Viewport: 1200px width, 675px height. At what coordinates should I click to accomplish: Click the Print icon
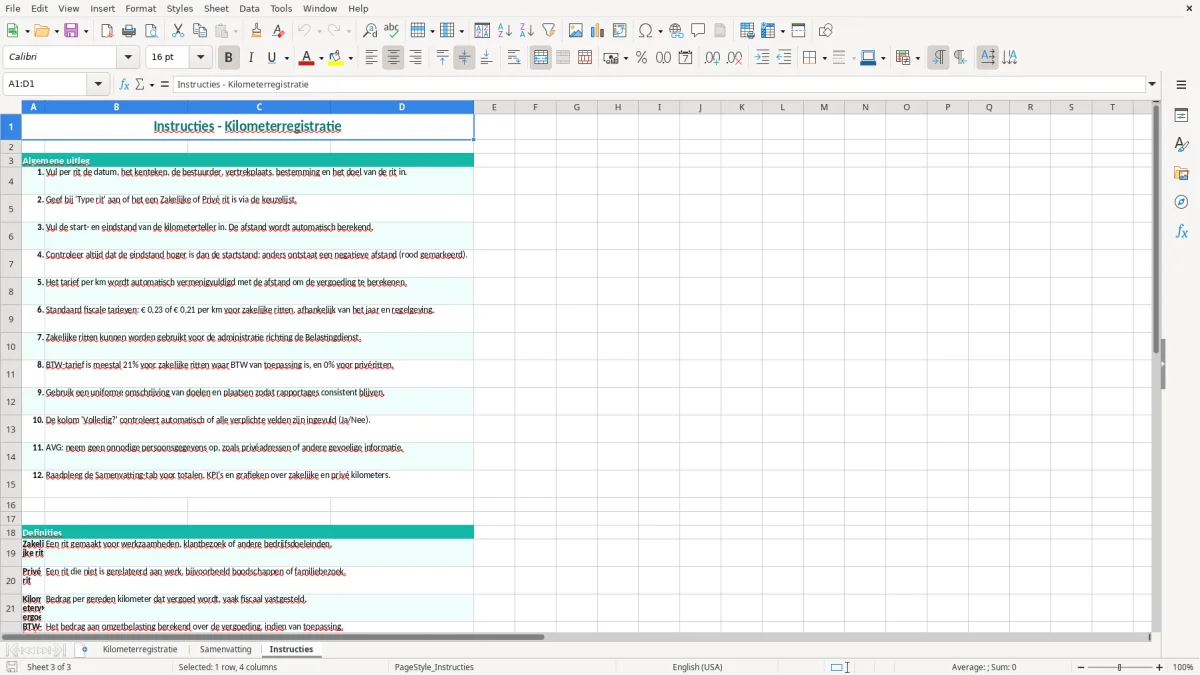[x=129, y=31]
